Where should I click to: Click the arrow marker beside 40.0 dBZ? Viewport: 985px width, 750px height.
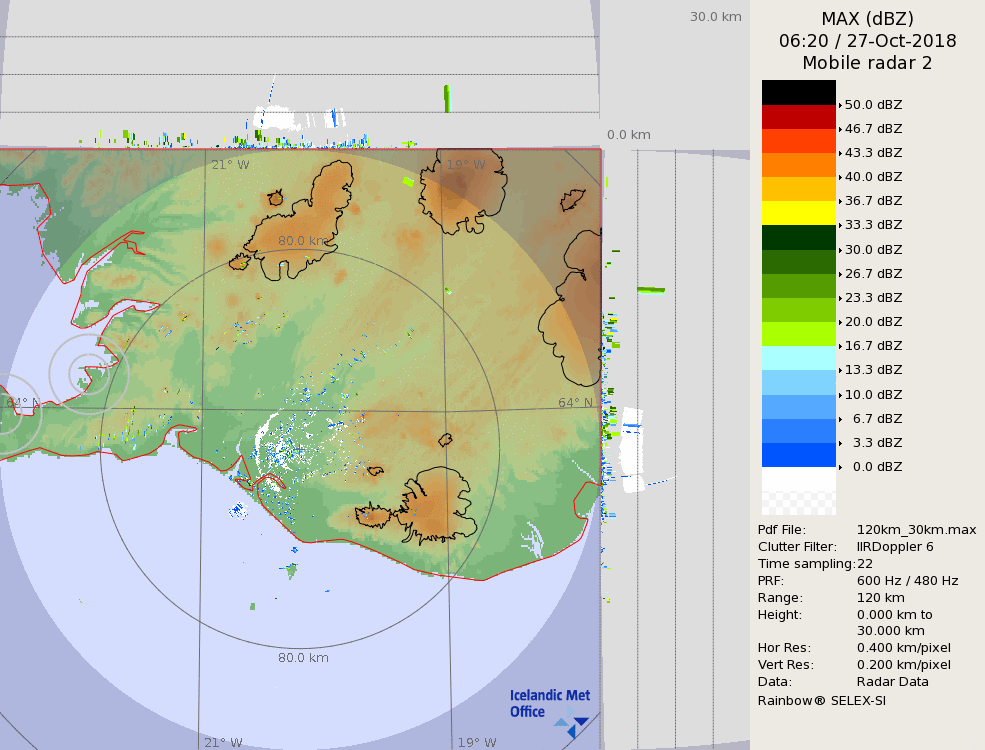click(840, 177)
